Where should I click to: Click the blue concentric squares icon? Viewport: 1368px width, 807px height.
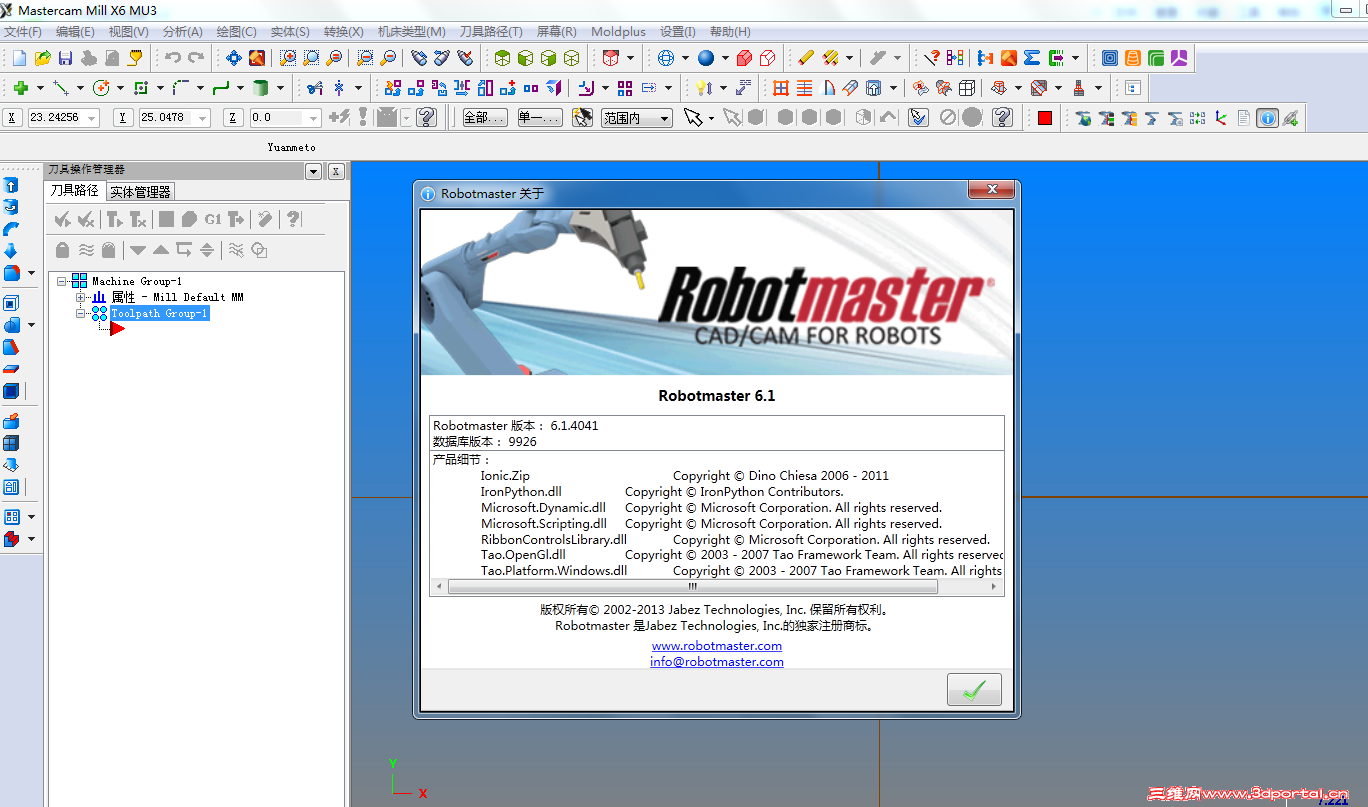pyautogui.click(x=1109, y=58)
